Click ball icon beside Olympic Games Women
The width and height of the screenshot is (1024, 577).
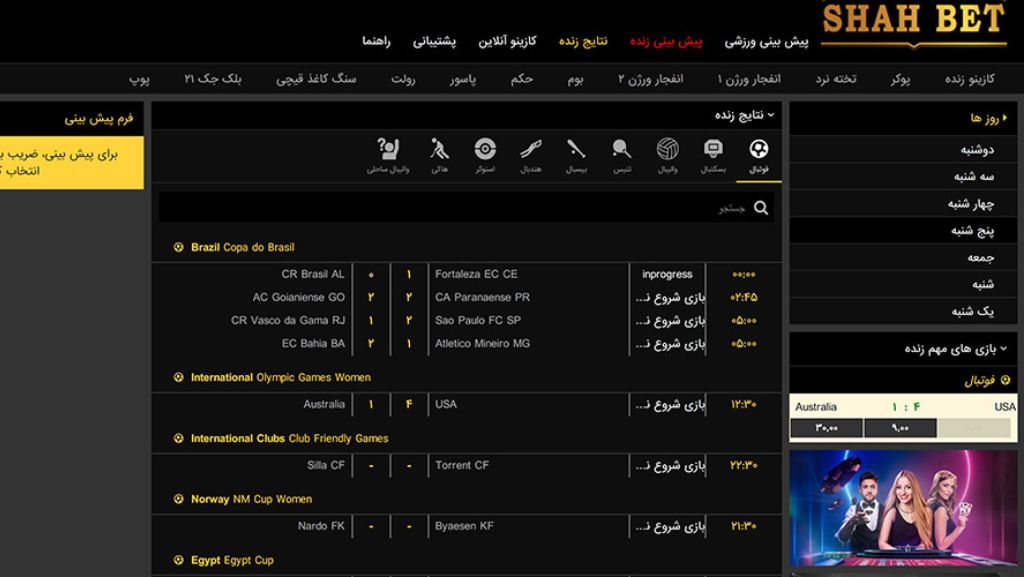[178, 377]
